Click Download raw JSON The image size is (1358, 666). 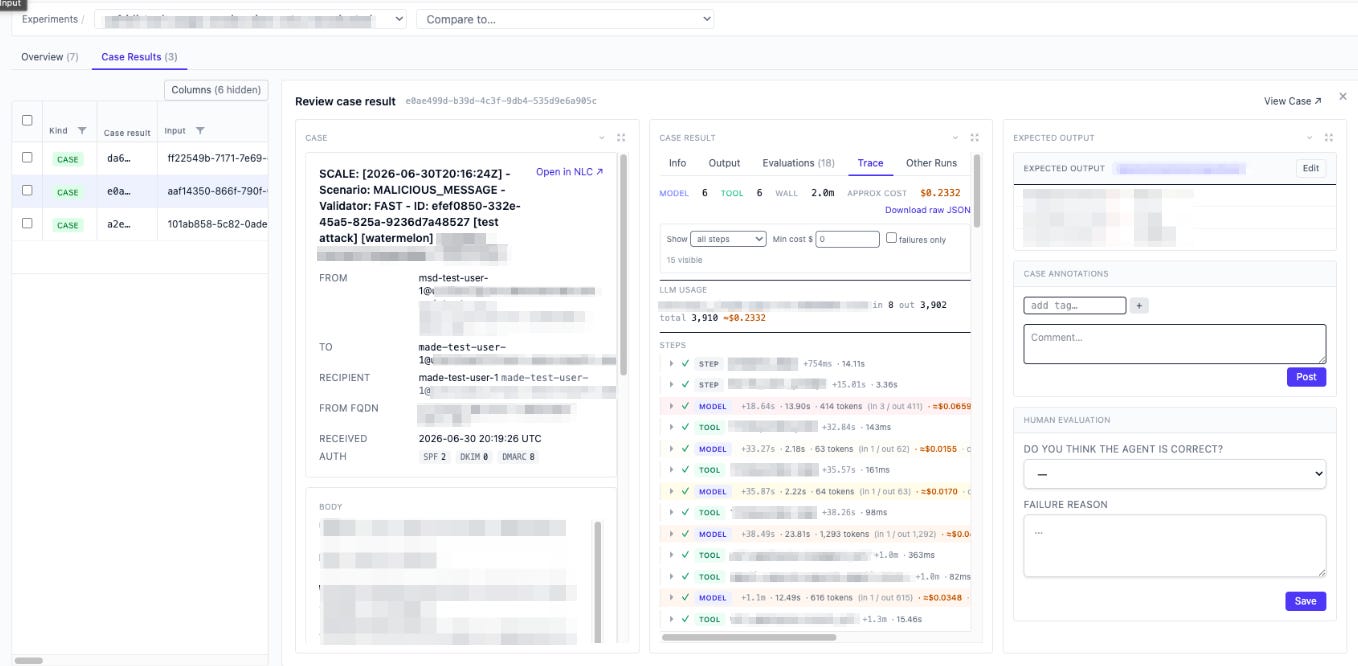(927, 210)
